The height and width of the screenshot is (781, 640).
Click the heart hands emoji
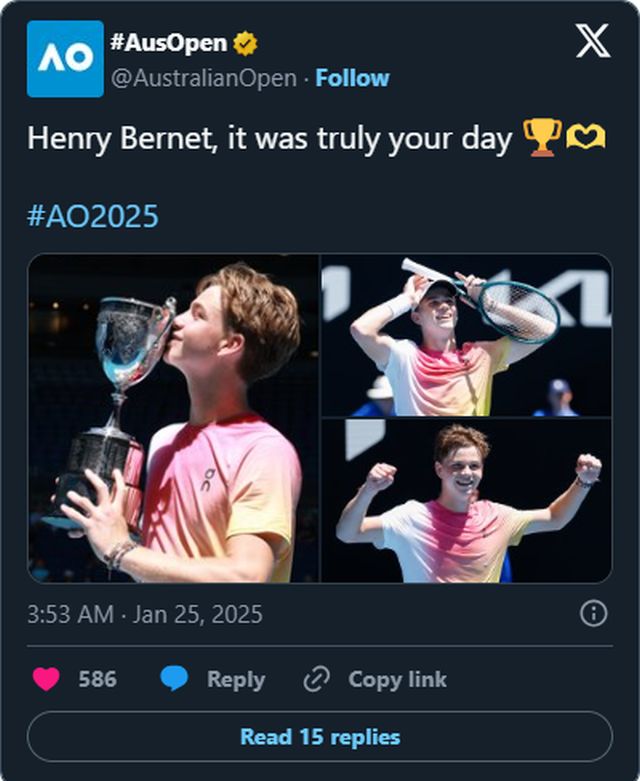pyautogui.click(x=586, y=139)
